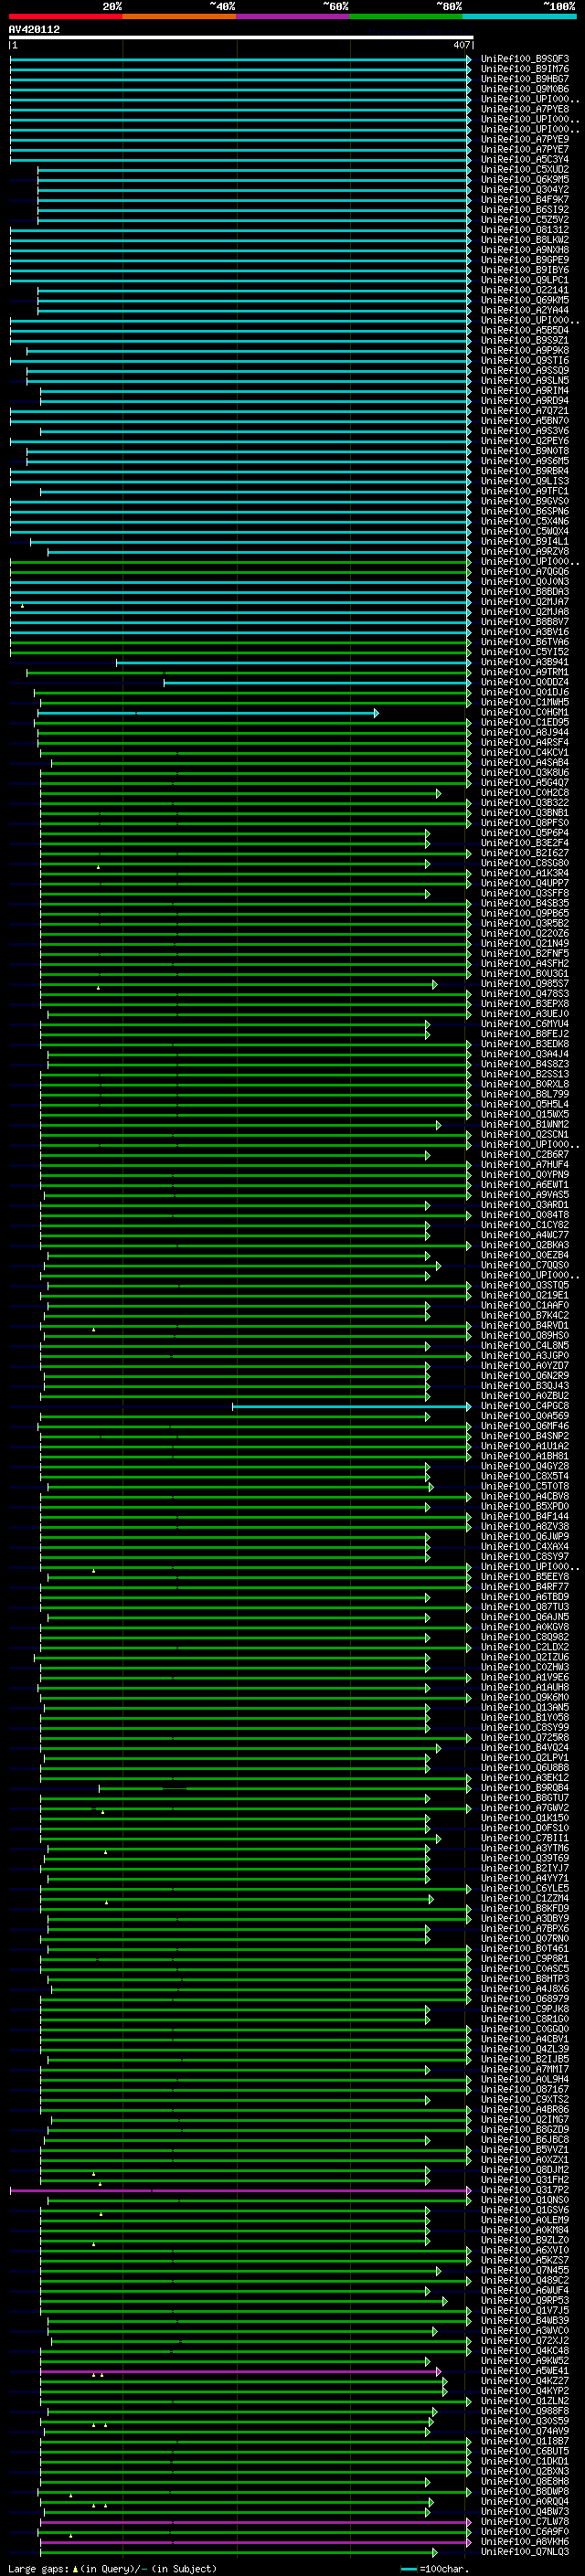The height and width of the screenshot is (2576, 585).
Task: Click the partial cyan bar for UniRef100_C4PGC8
Action: (351, 1407)
